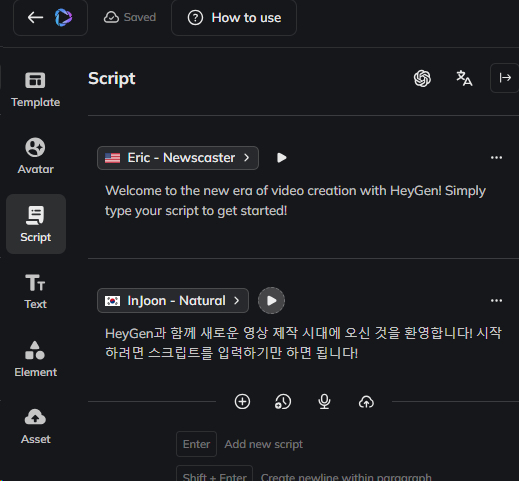The image size is (519, 481).
Task: Collapse the Script panel with arrow icon
Action: (x=505, y=78)
